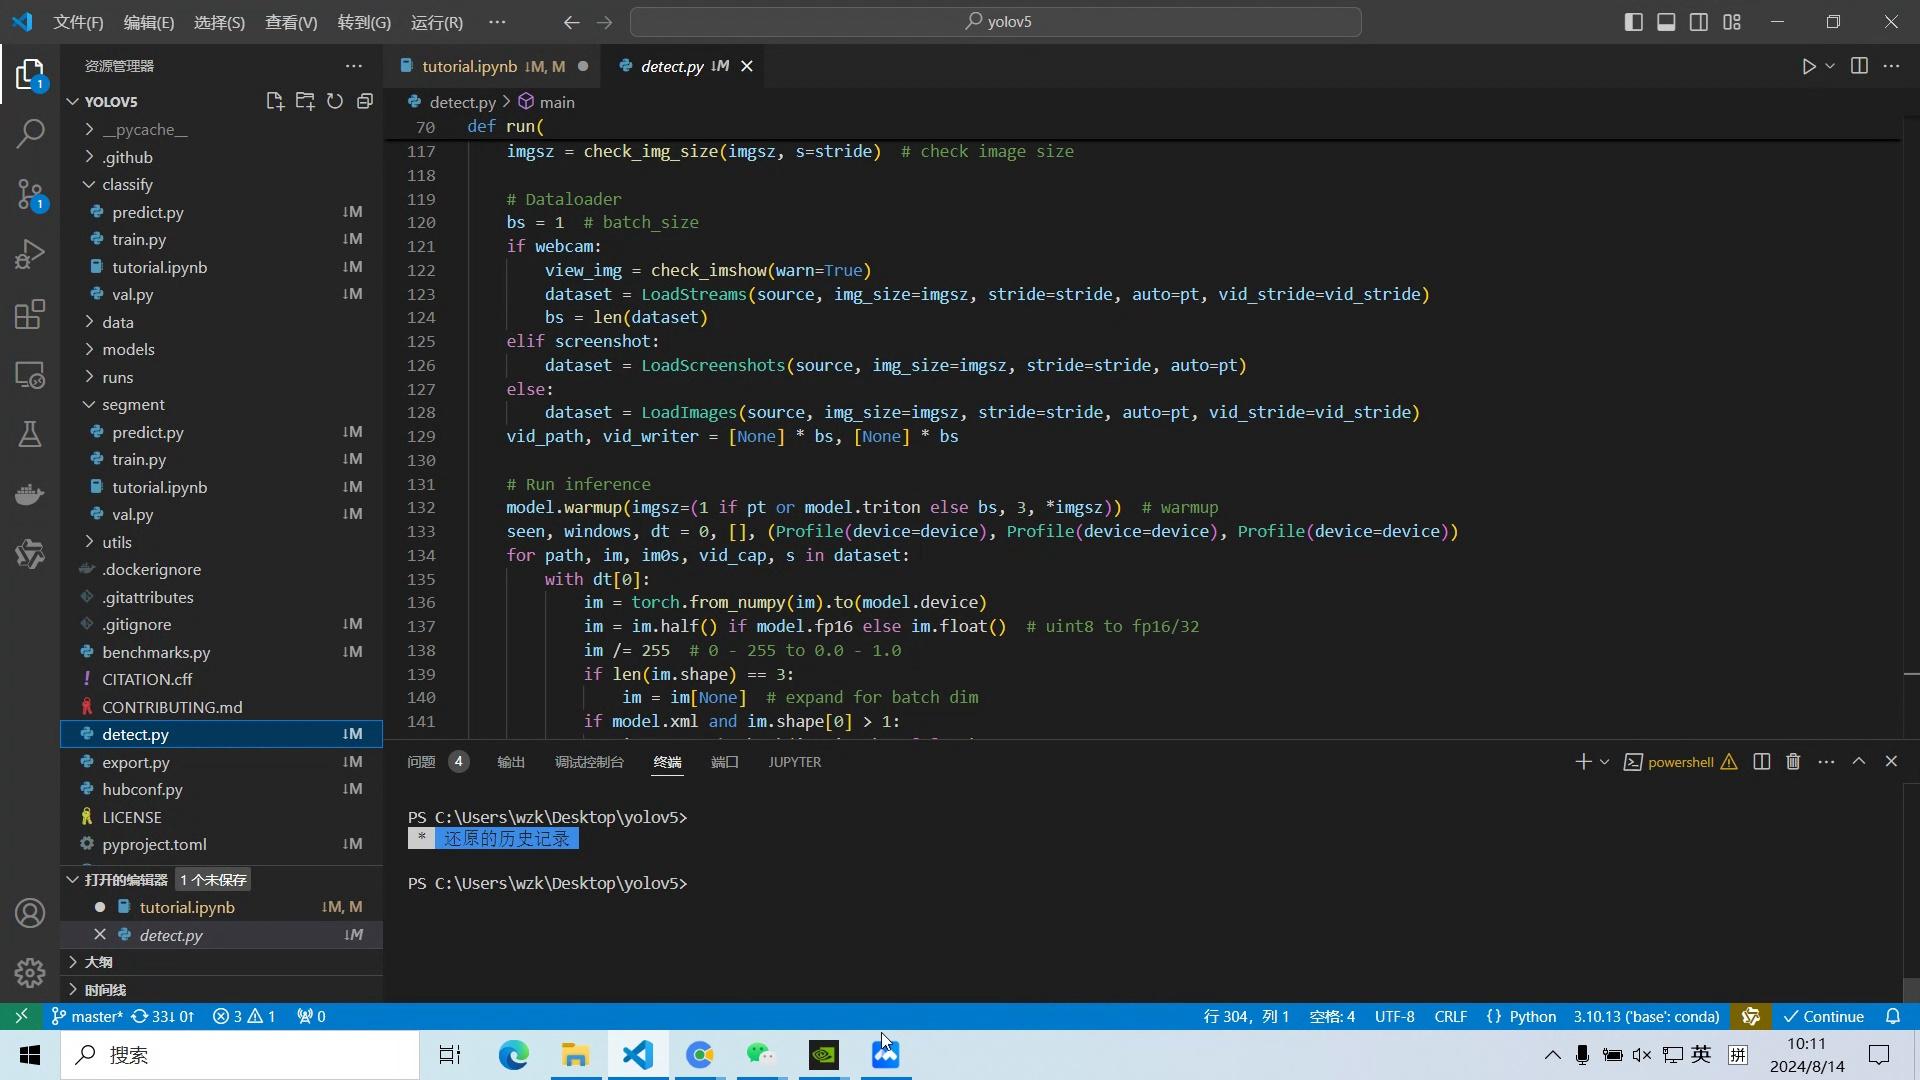The width and height of the screenshot is (1920, 1080).
Task: Click Continue button in status bar
Action: pyautogui.click(x=1824, y=1016)
